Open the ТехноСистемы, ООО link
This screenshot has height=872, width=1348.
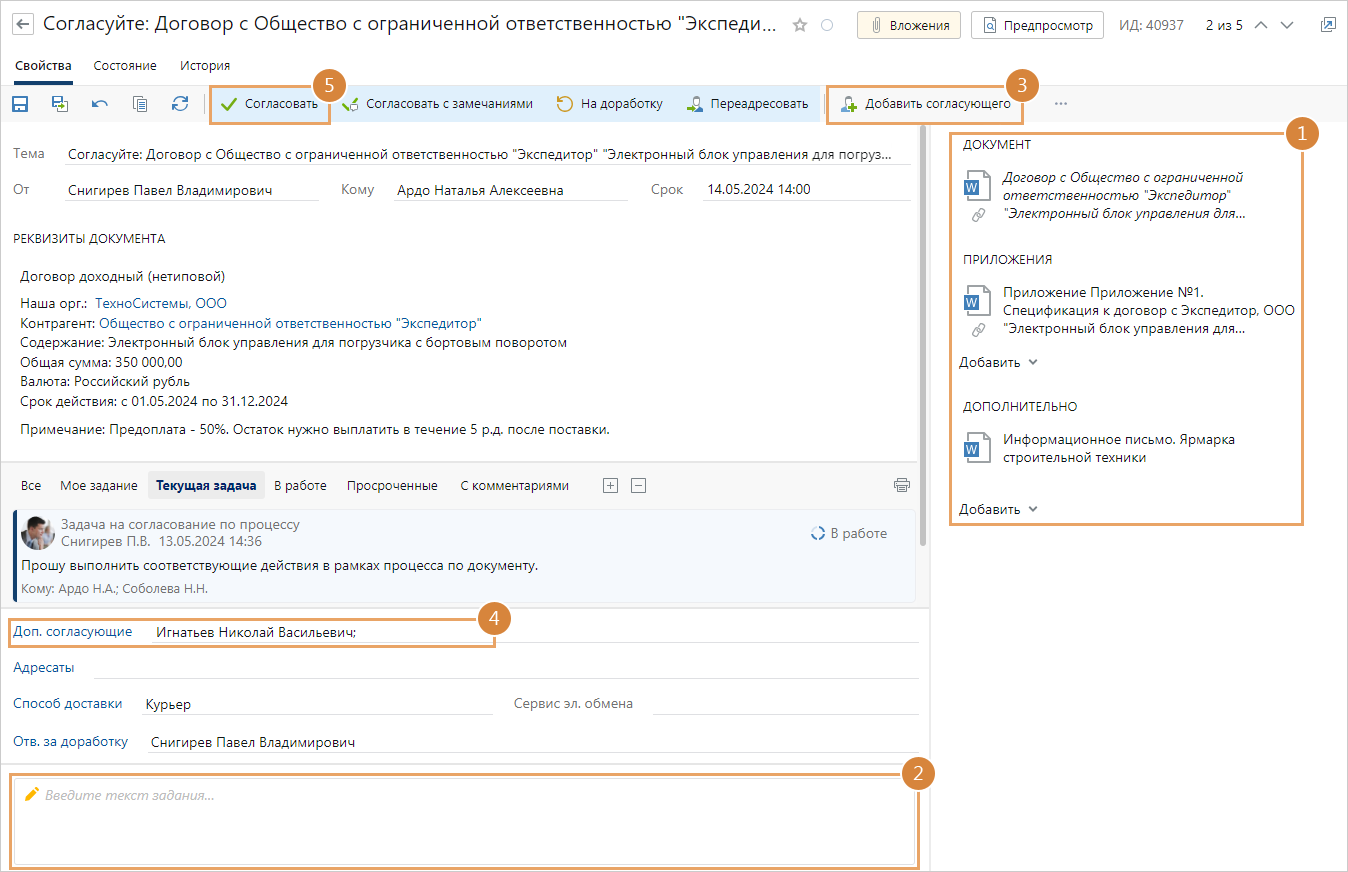161,303
